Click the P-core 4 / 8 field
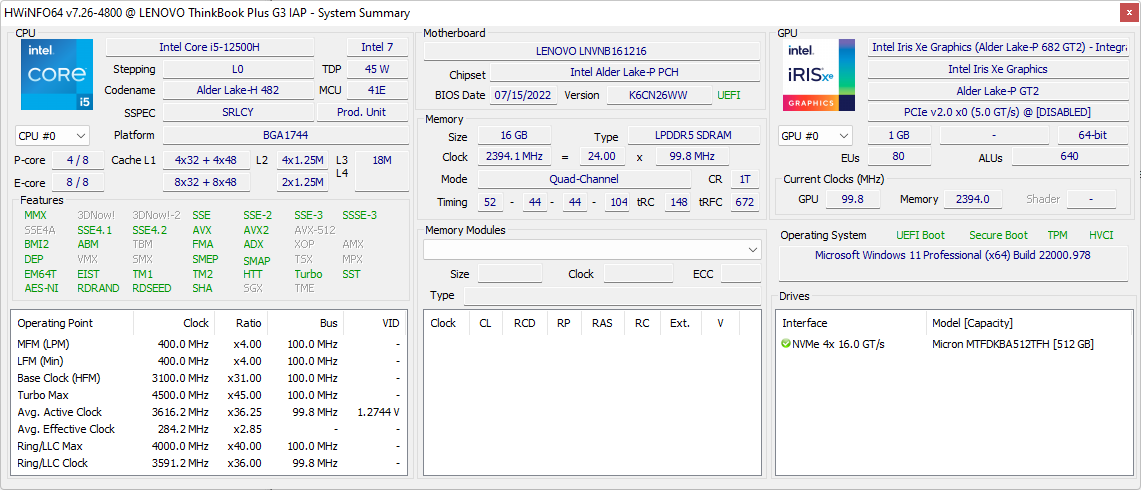Viewport: 1141px width, 490px height. pyautogui.click(x=79, y=160)
